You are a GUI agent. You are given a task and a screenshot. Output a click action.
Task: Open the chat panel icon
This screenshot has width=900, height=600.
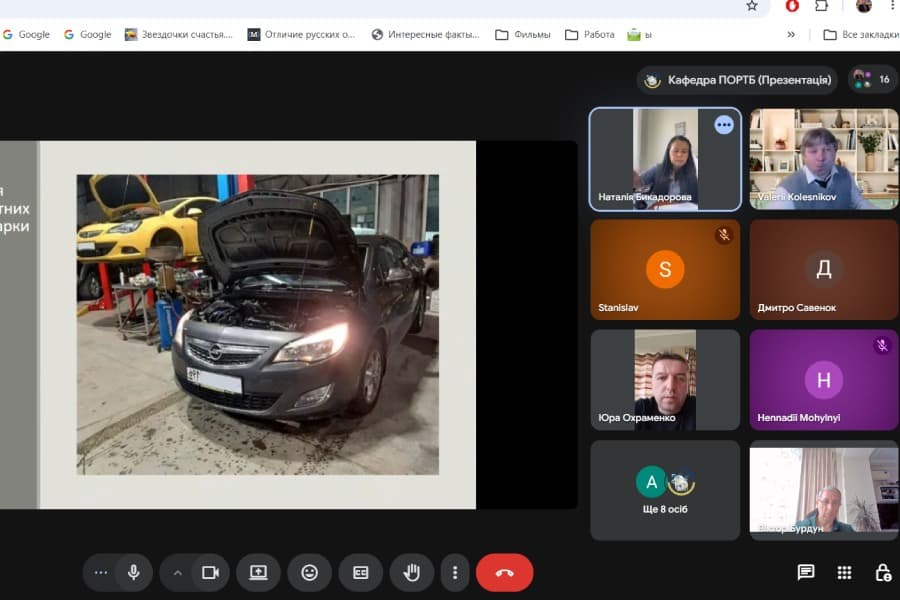tap(806, 572)
